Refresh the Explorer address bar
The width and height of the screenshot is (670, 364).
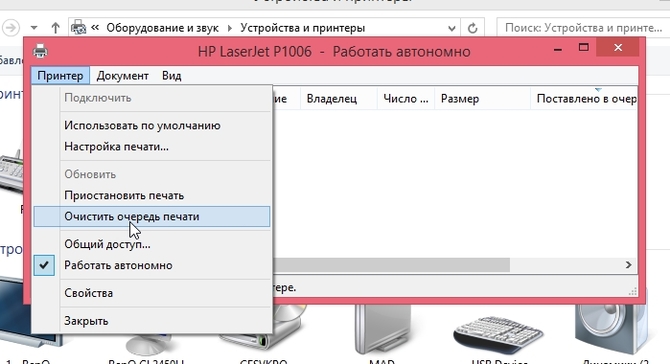(472, 28)
